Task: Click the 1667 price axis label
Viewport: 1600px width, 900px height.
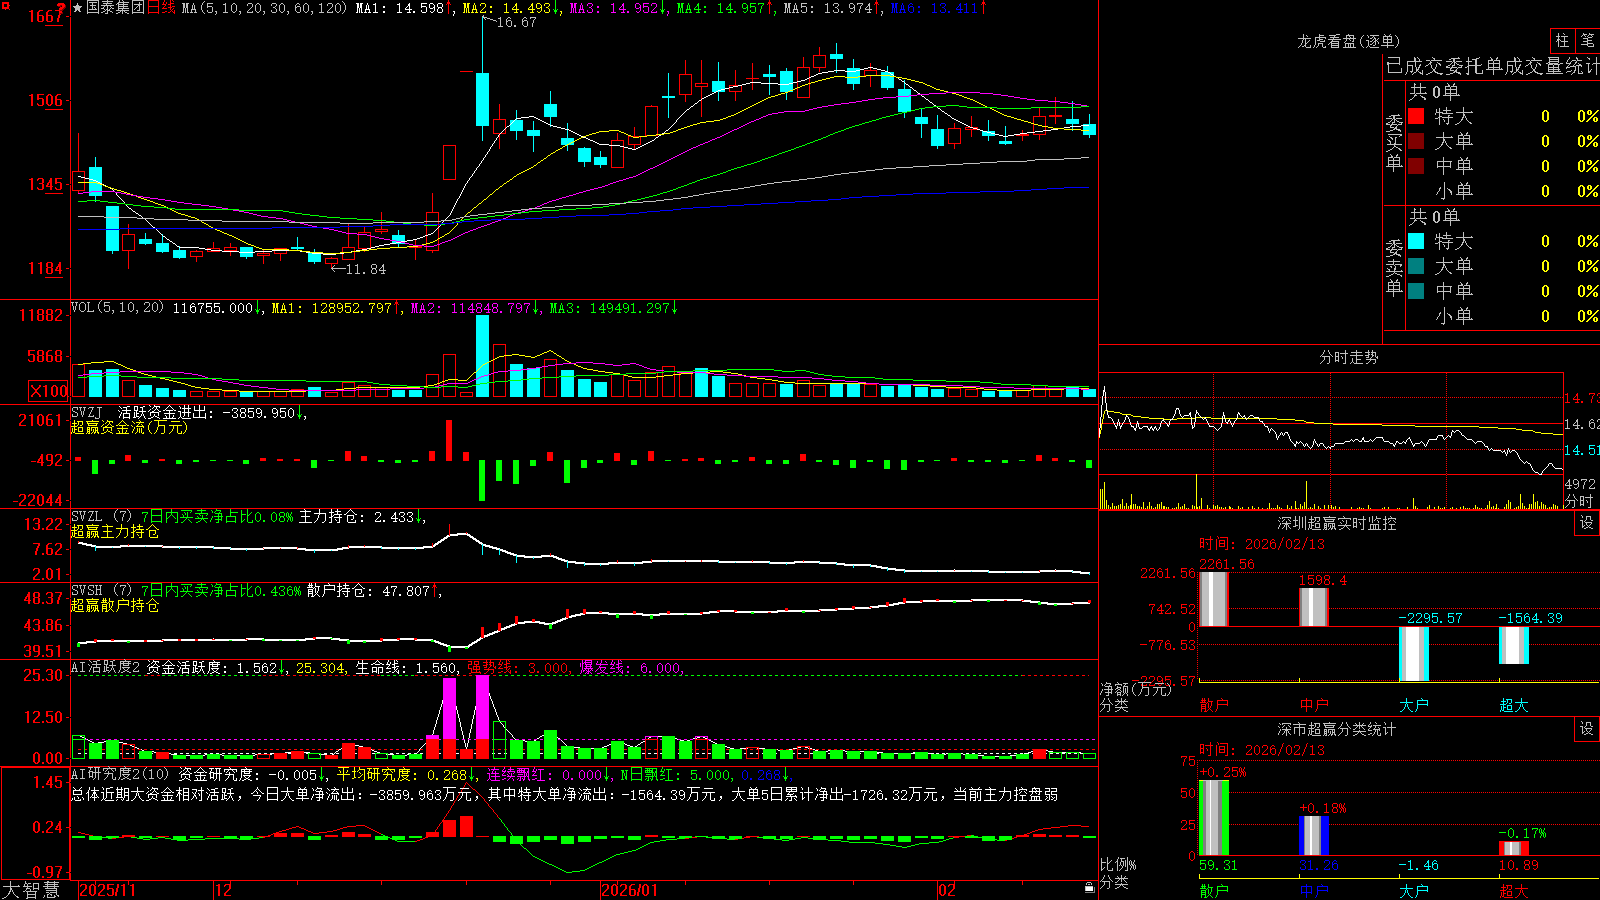Action: pyautogui.click(x=45, y=16)
